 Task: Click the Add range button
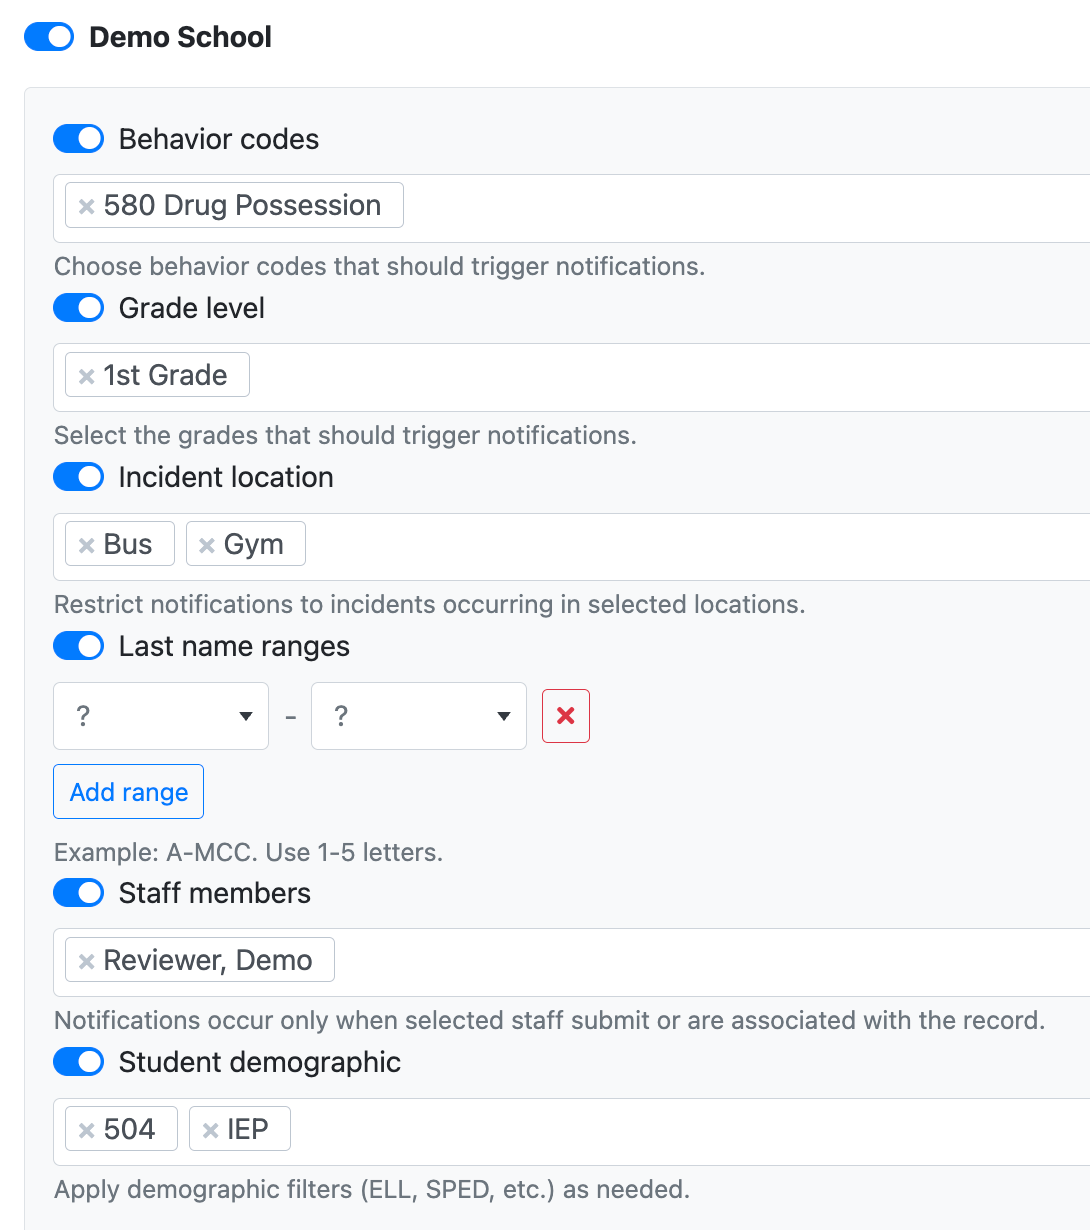point(128,792)
